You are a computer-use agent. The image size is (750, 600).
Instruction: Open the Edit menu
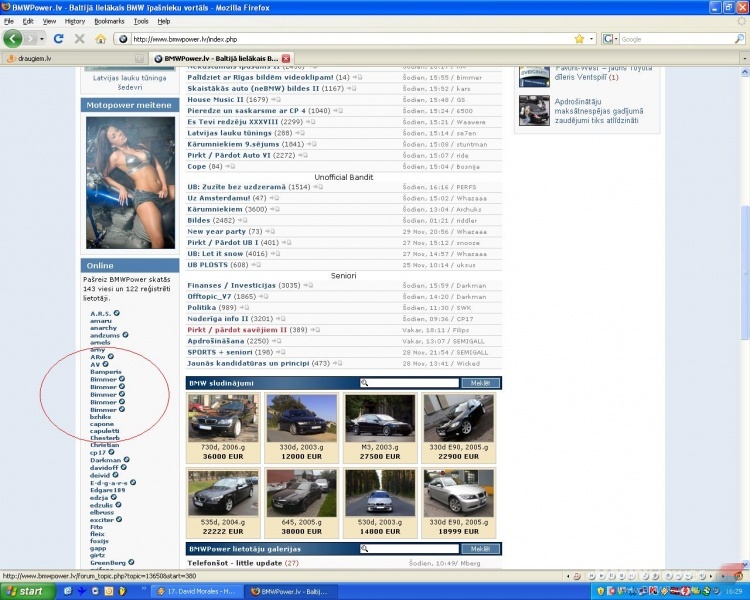coord(28,21)
